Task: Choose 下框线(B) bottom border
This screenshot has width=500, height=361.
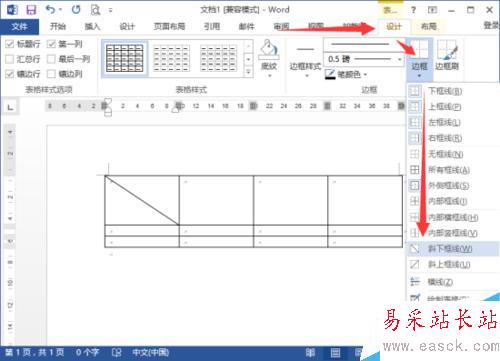Action: tap(453, 91)
